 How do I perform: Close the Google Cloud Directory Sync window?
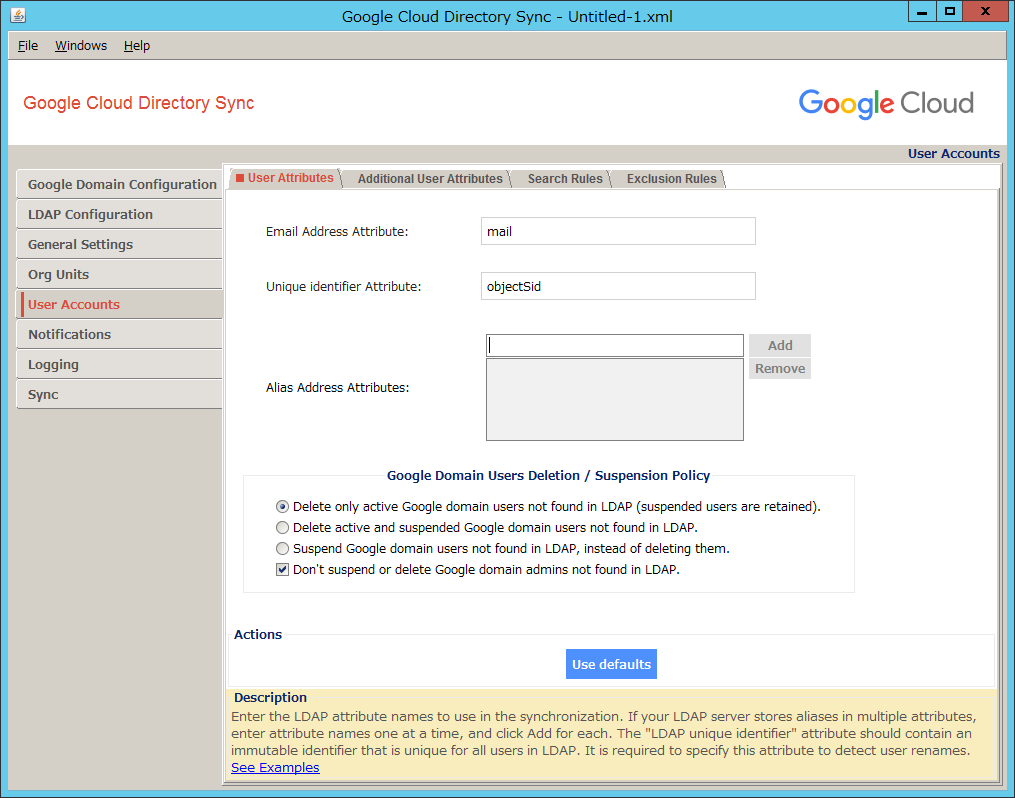pyautogui.click(x=985, y=12)
